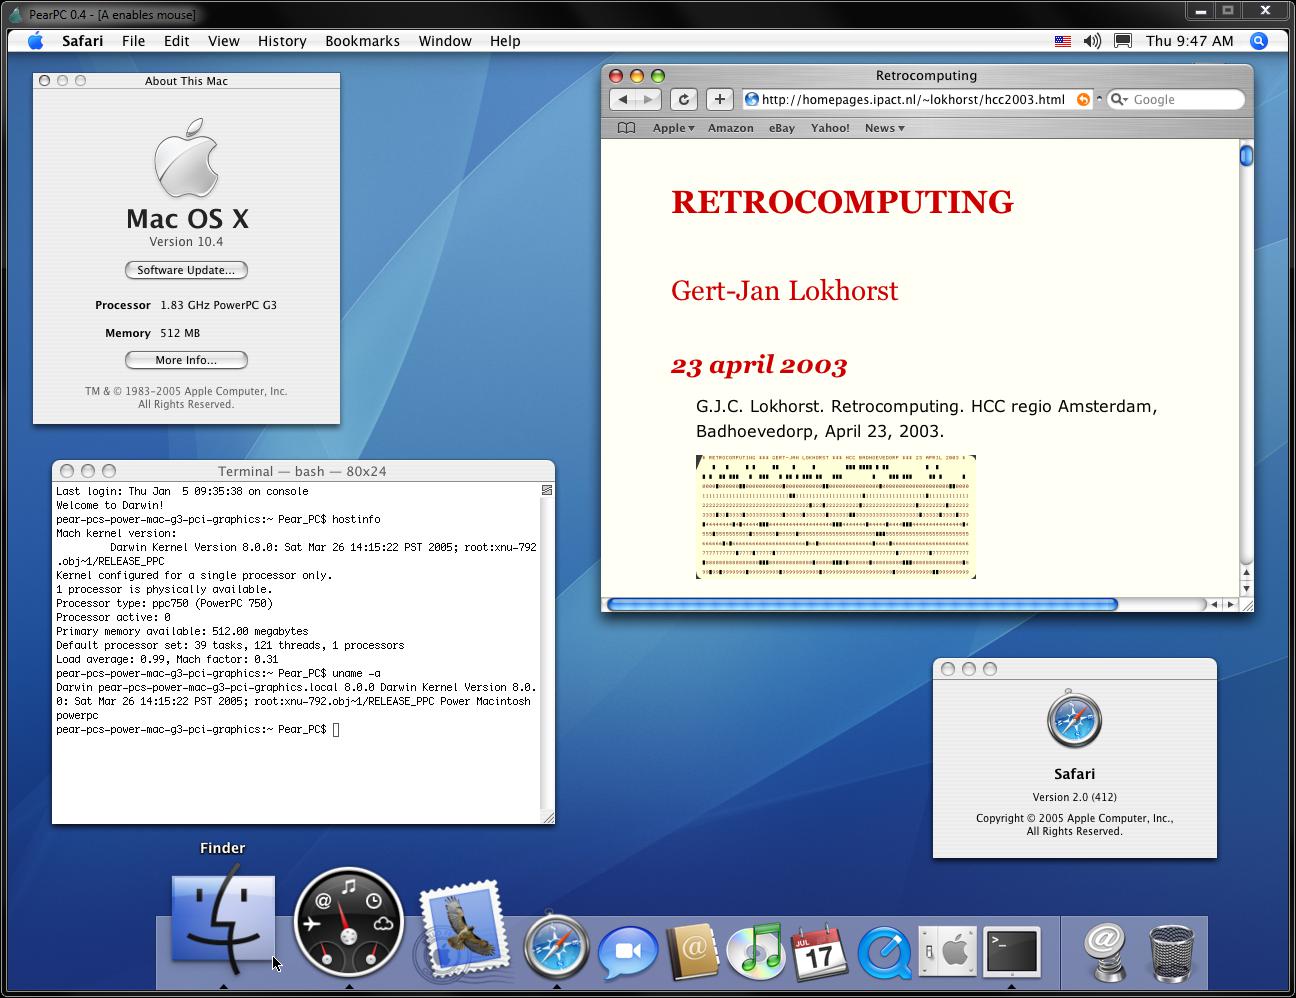
Task: Click the display icon in menu bar
Action: pyautogui.click(x=1123, y=41)
